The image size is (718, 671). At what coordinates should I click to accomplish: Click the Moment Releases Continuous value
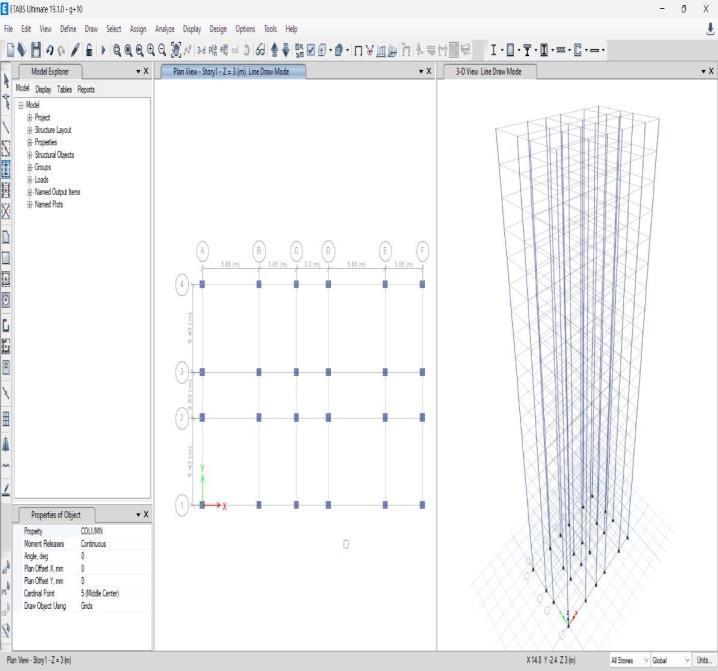(x=114, y=544)
